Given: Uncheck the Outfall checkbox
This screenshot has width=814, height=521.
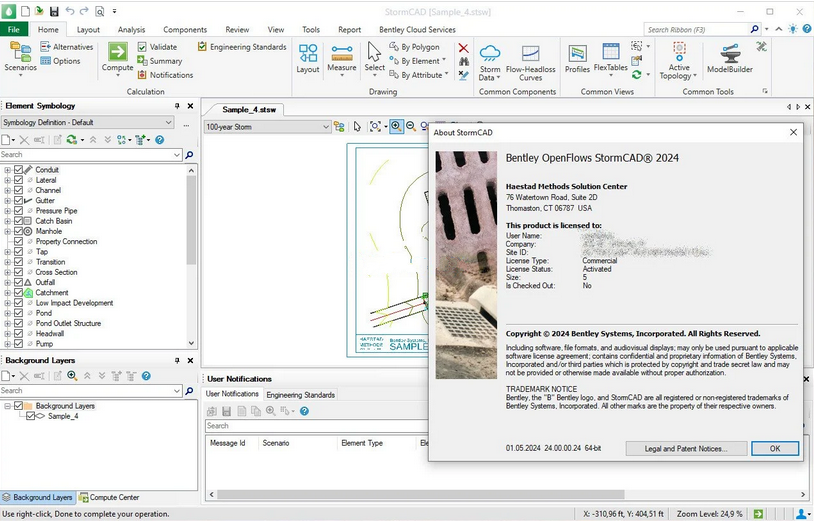Looking at the screenshot, I should pos(19,282).
